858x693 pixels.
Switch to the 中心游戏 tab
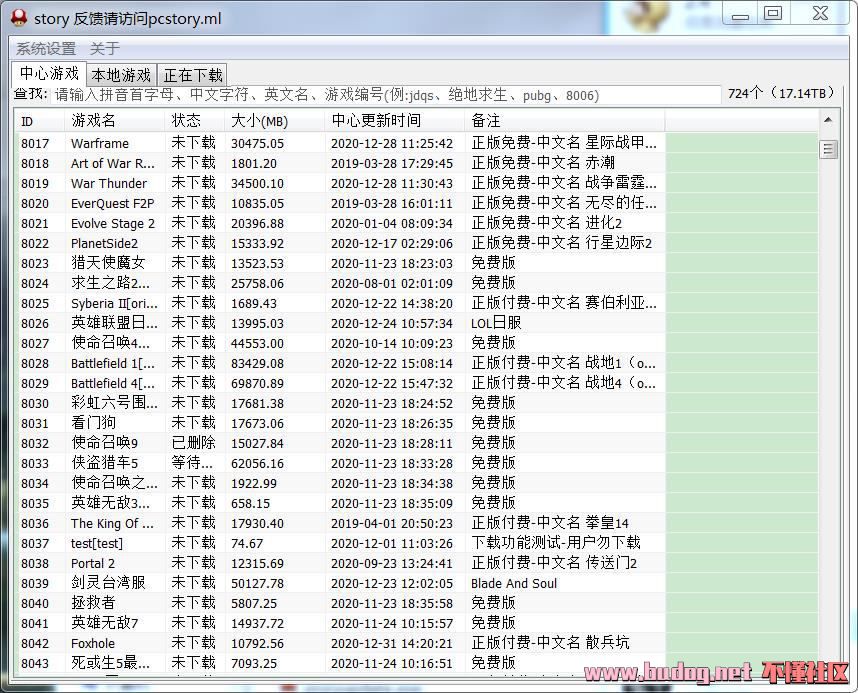(49, 73)
